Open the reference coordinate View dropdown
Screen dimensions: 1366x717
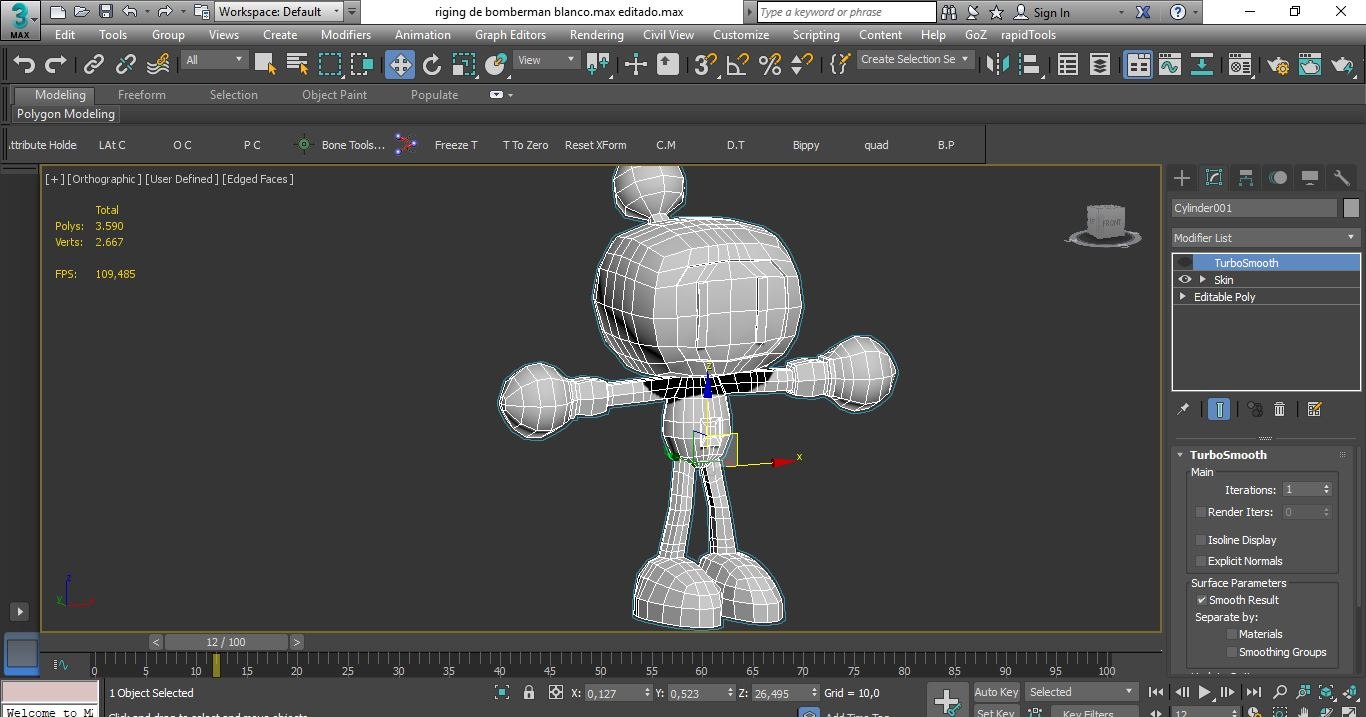coord(547,60)
